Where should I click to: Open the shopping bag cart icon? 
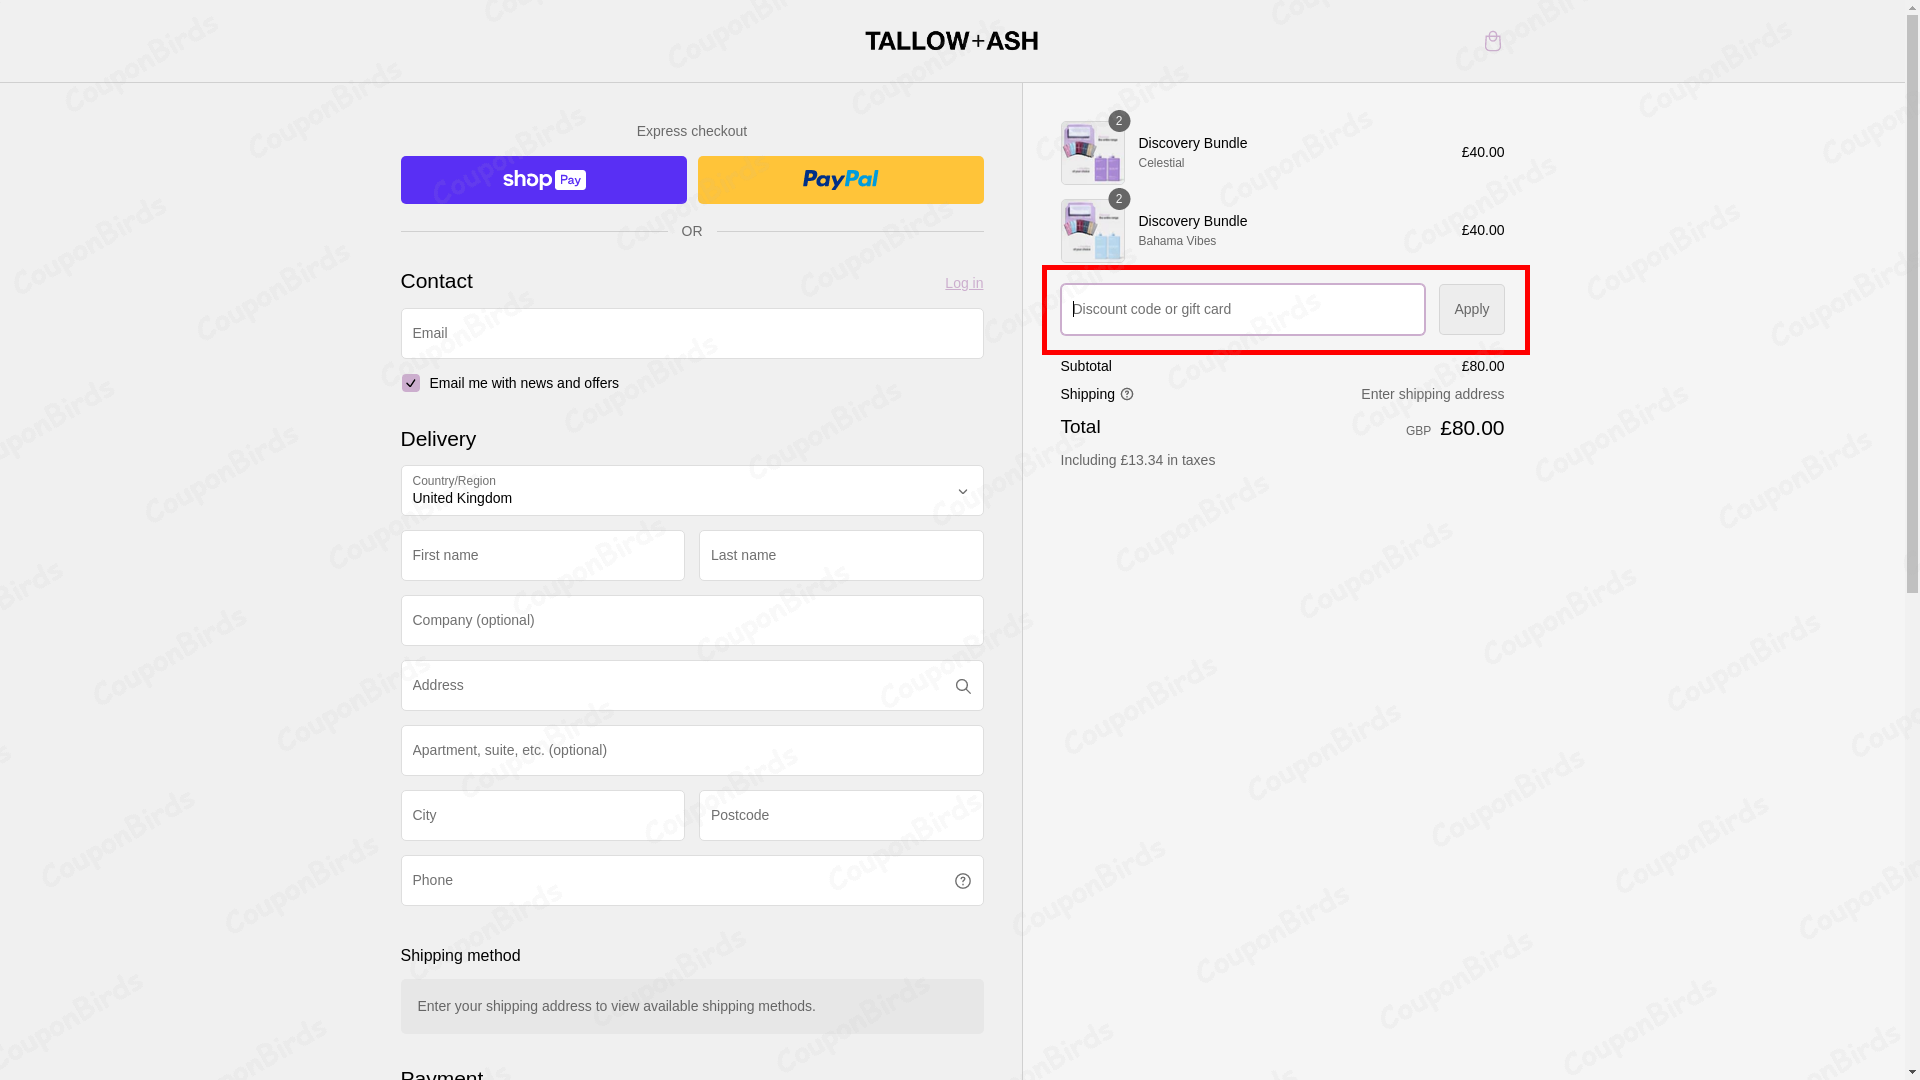(x=1492, y=41)
